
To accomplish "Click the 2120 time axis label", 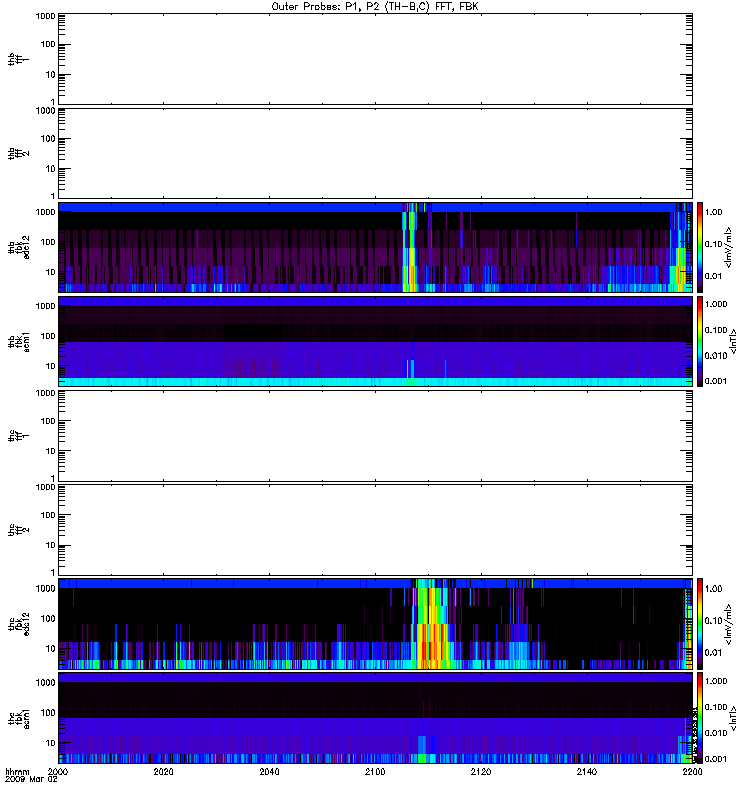I will pos(481,771).
